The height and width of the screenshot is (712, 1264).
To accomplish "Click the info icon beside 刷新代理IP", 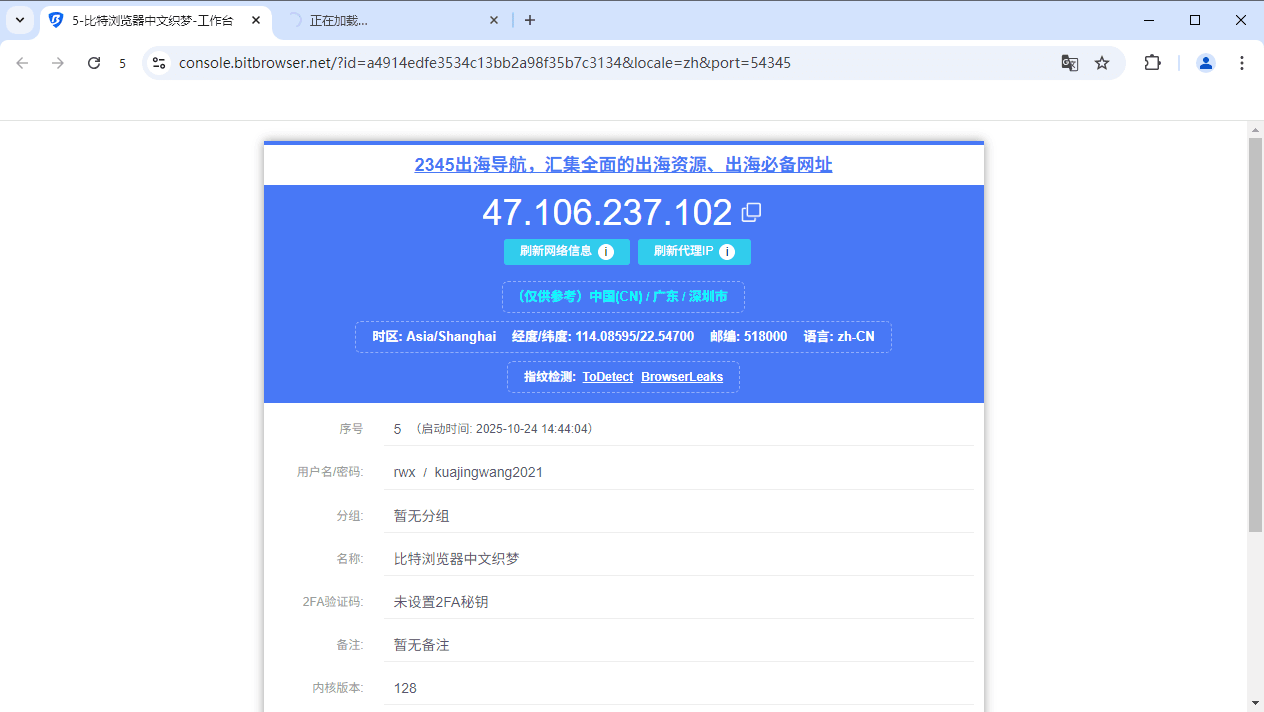I will tap(727, 252).
